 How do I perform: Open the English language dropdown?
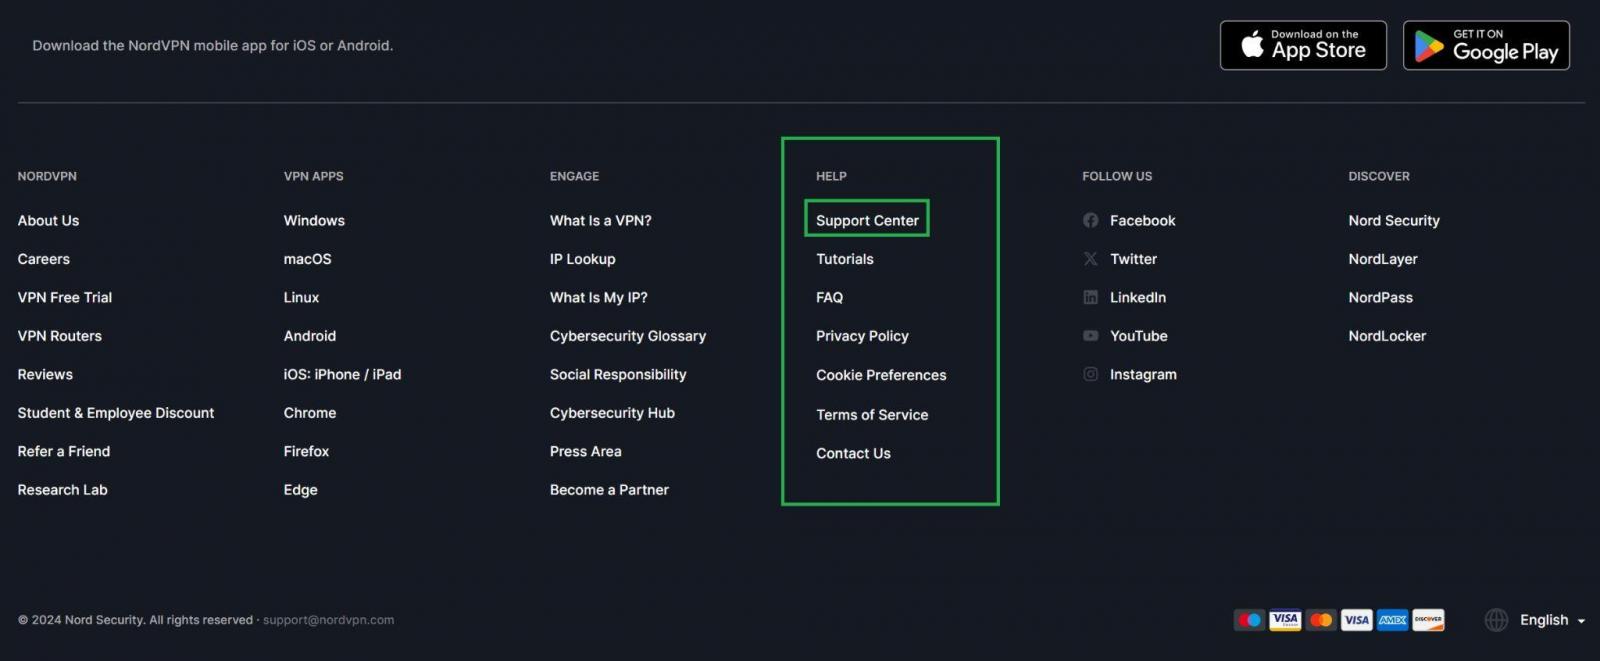pos(1552,620)
